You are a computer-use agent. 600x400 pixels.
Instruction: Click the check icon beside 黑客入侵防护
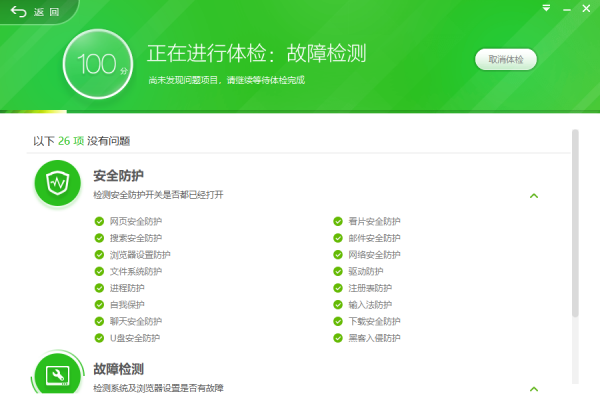coord(338,338)
